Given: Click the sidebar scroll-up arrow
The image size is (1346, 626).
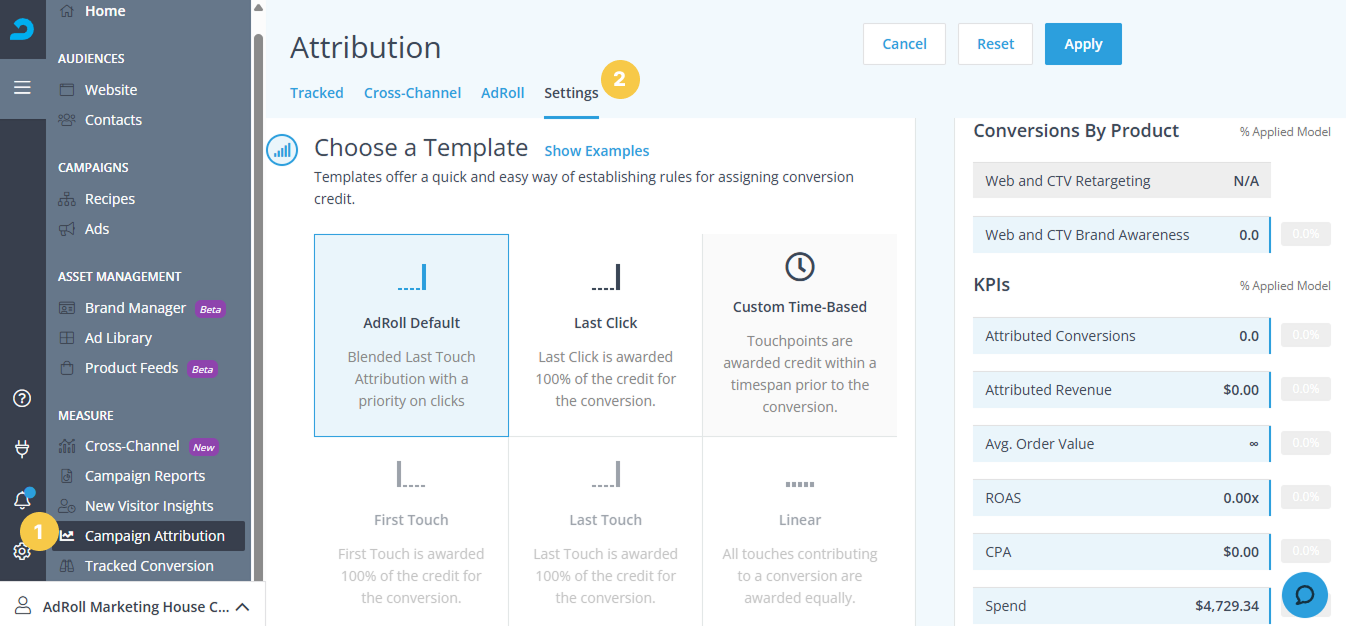Looking at the screenshot, I should click(258, 7).
